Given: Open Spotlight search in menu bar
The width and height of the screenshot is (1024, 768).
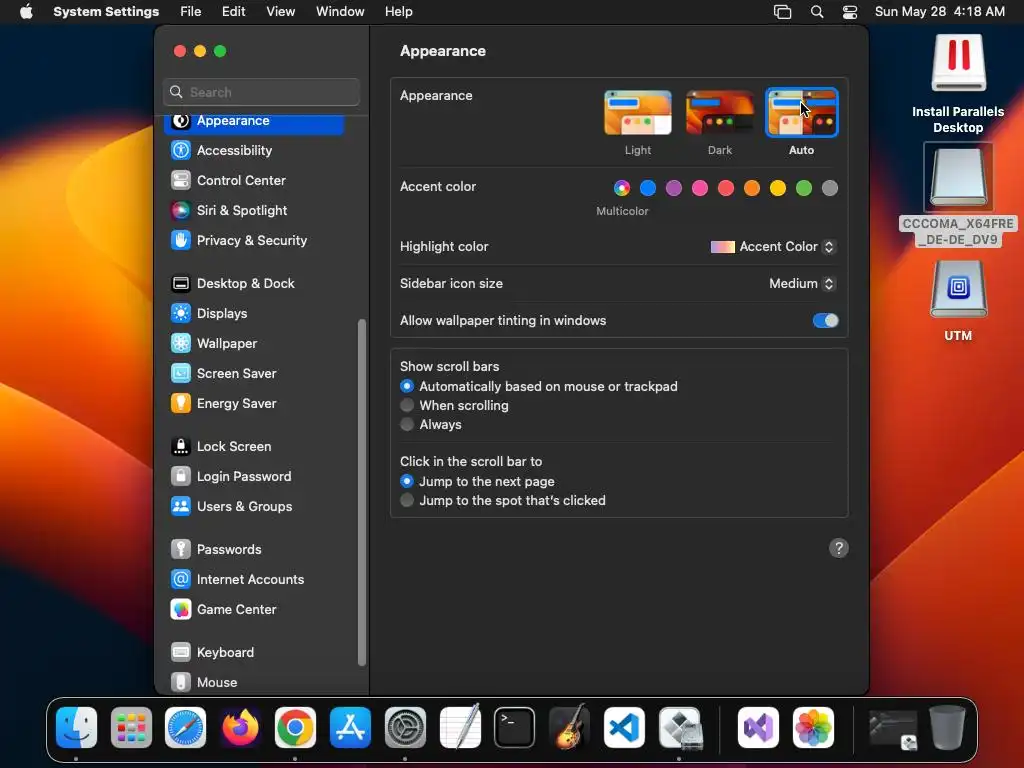Looking at the screenshot, I should 816,12.
